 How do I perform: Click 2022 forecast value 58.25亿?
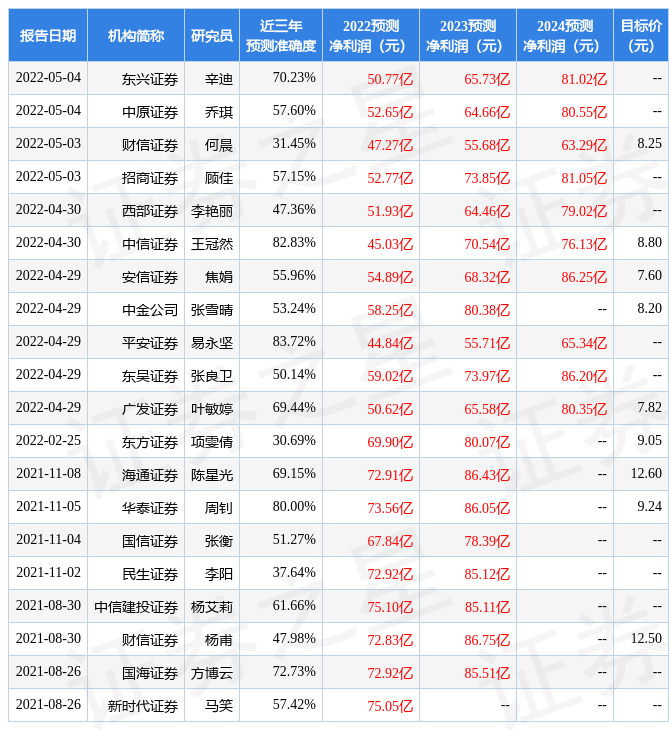click(390, 311)
